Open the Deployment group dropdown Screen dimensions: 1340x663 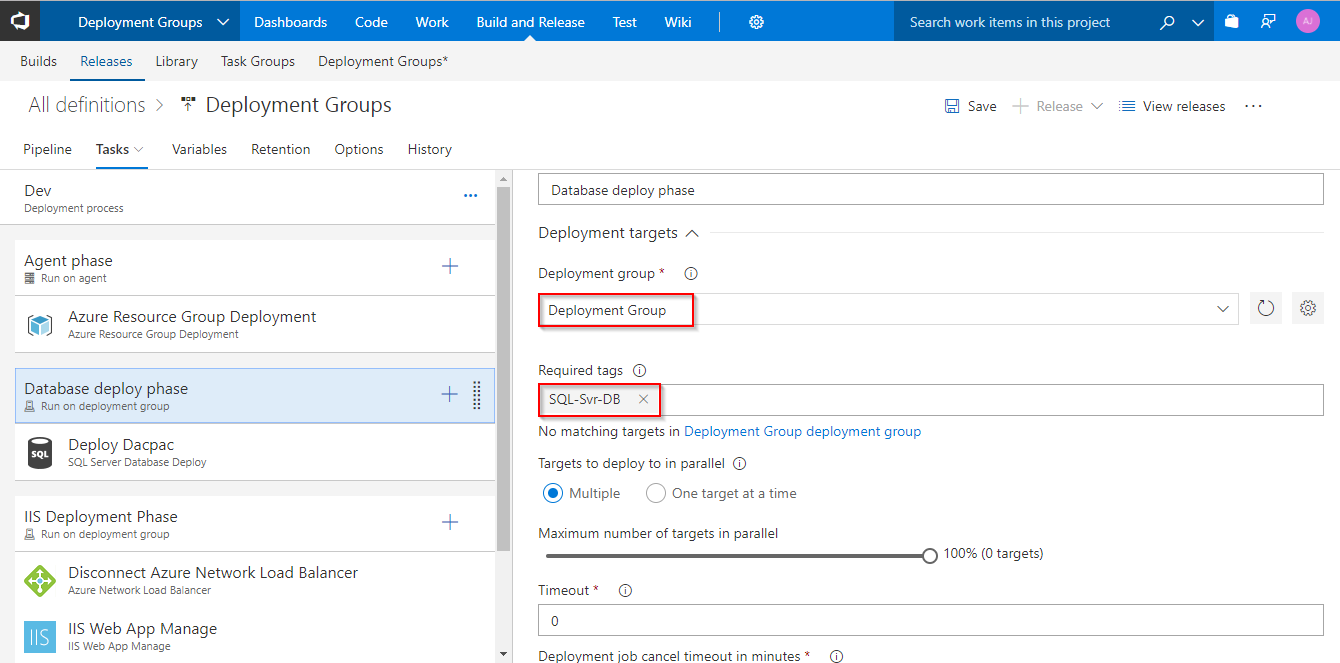1222,310
